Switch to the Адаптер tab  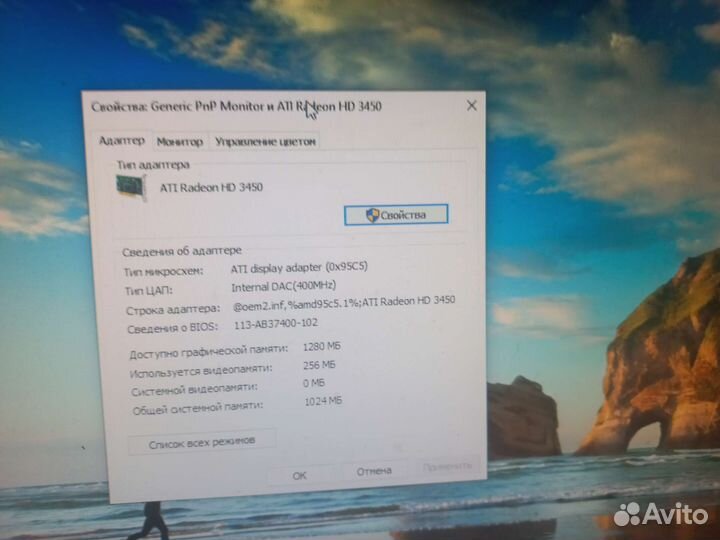coord(121,142)
